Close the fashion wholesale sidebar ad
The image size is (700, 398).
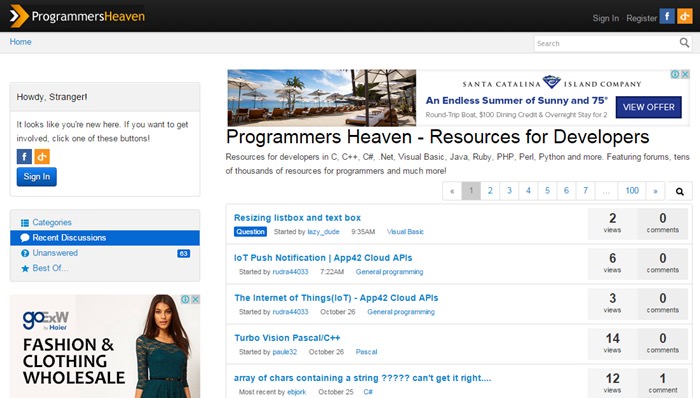click(196, 299)
